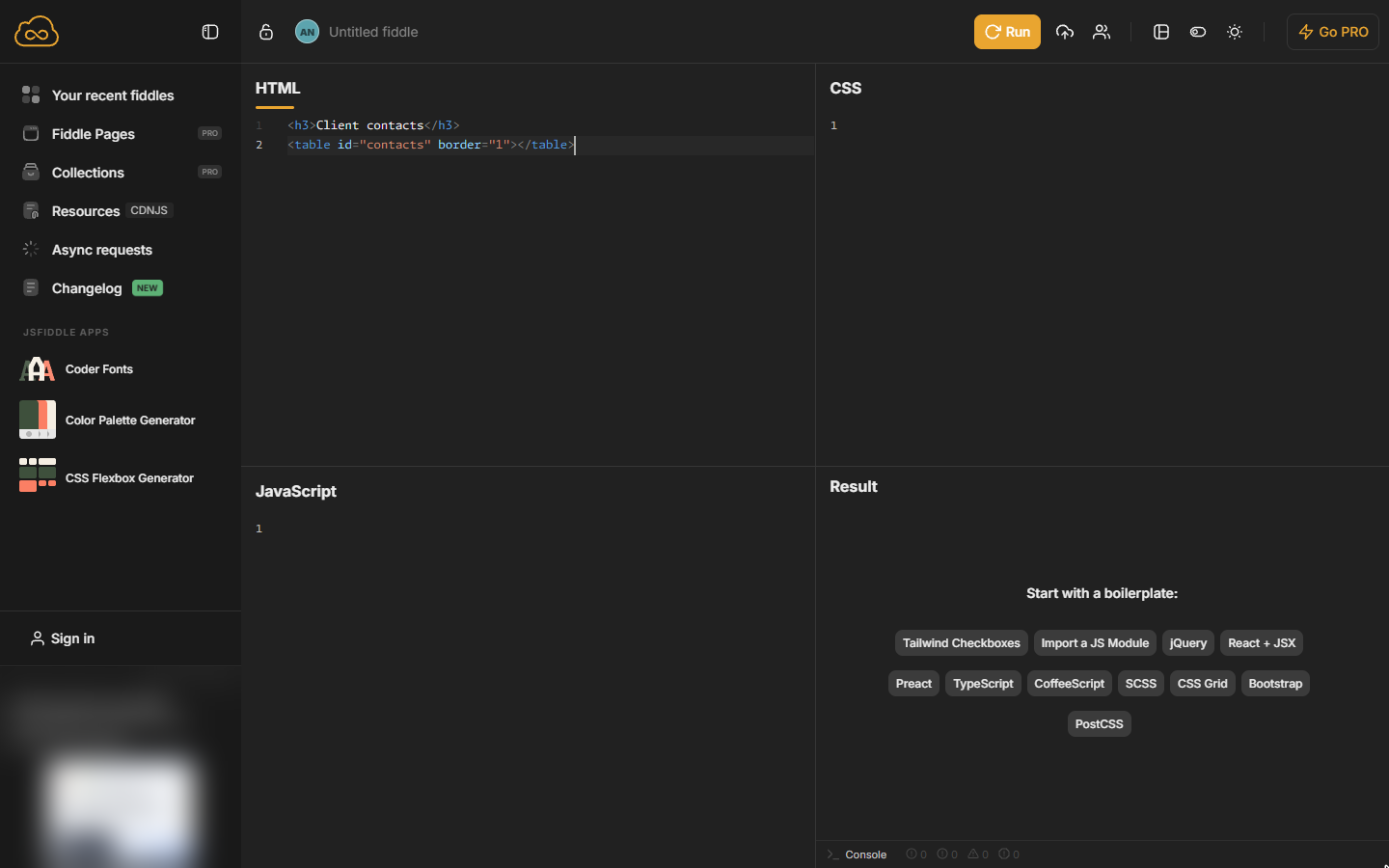This screenshot has height=868, width=1389.
Task: Click line 1 of the CSS editor
Action: pos(1102,125)
